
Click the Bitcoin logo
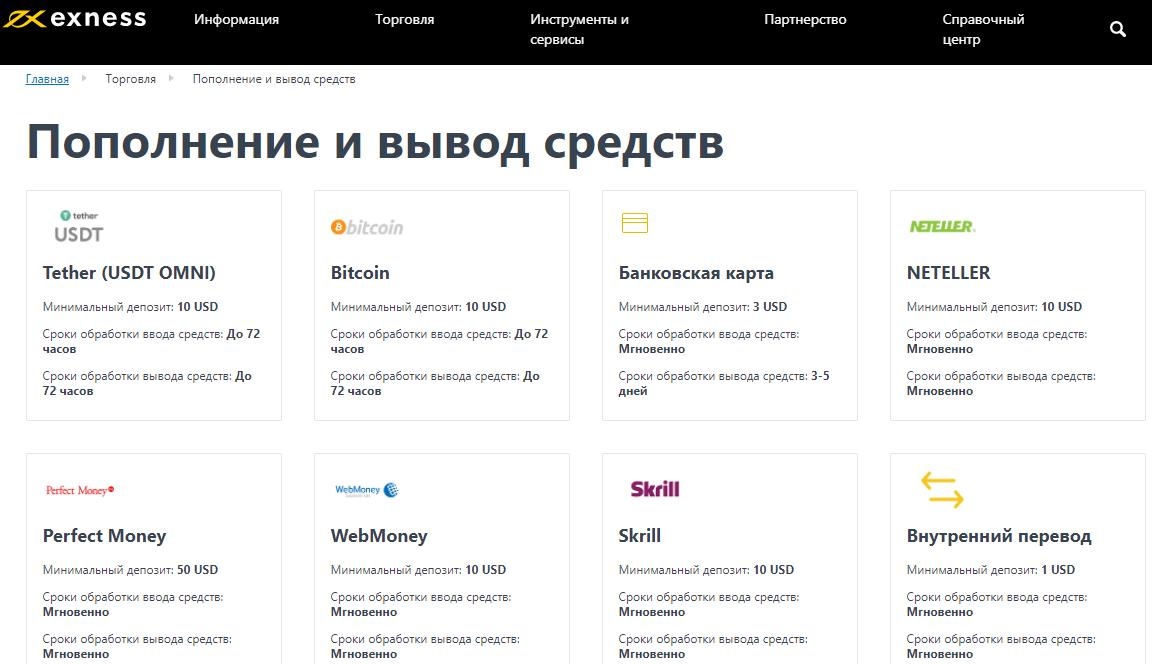tap(367, 228)
